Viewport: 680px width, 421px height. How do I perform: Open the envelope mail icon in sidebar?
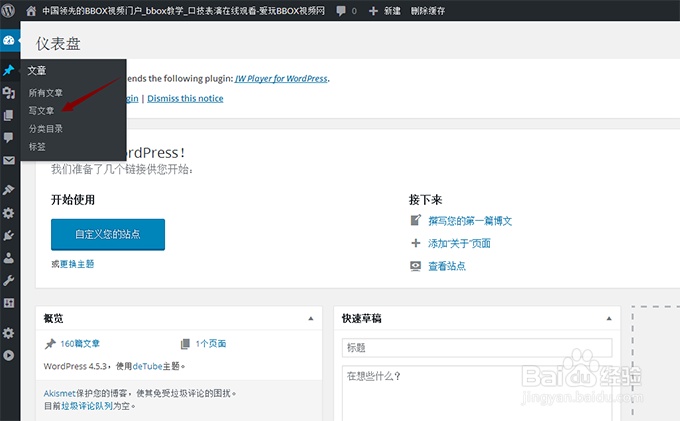9,160
